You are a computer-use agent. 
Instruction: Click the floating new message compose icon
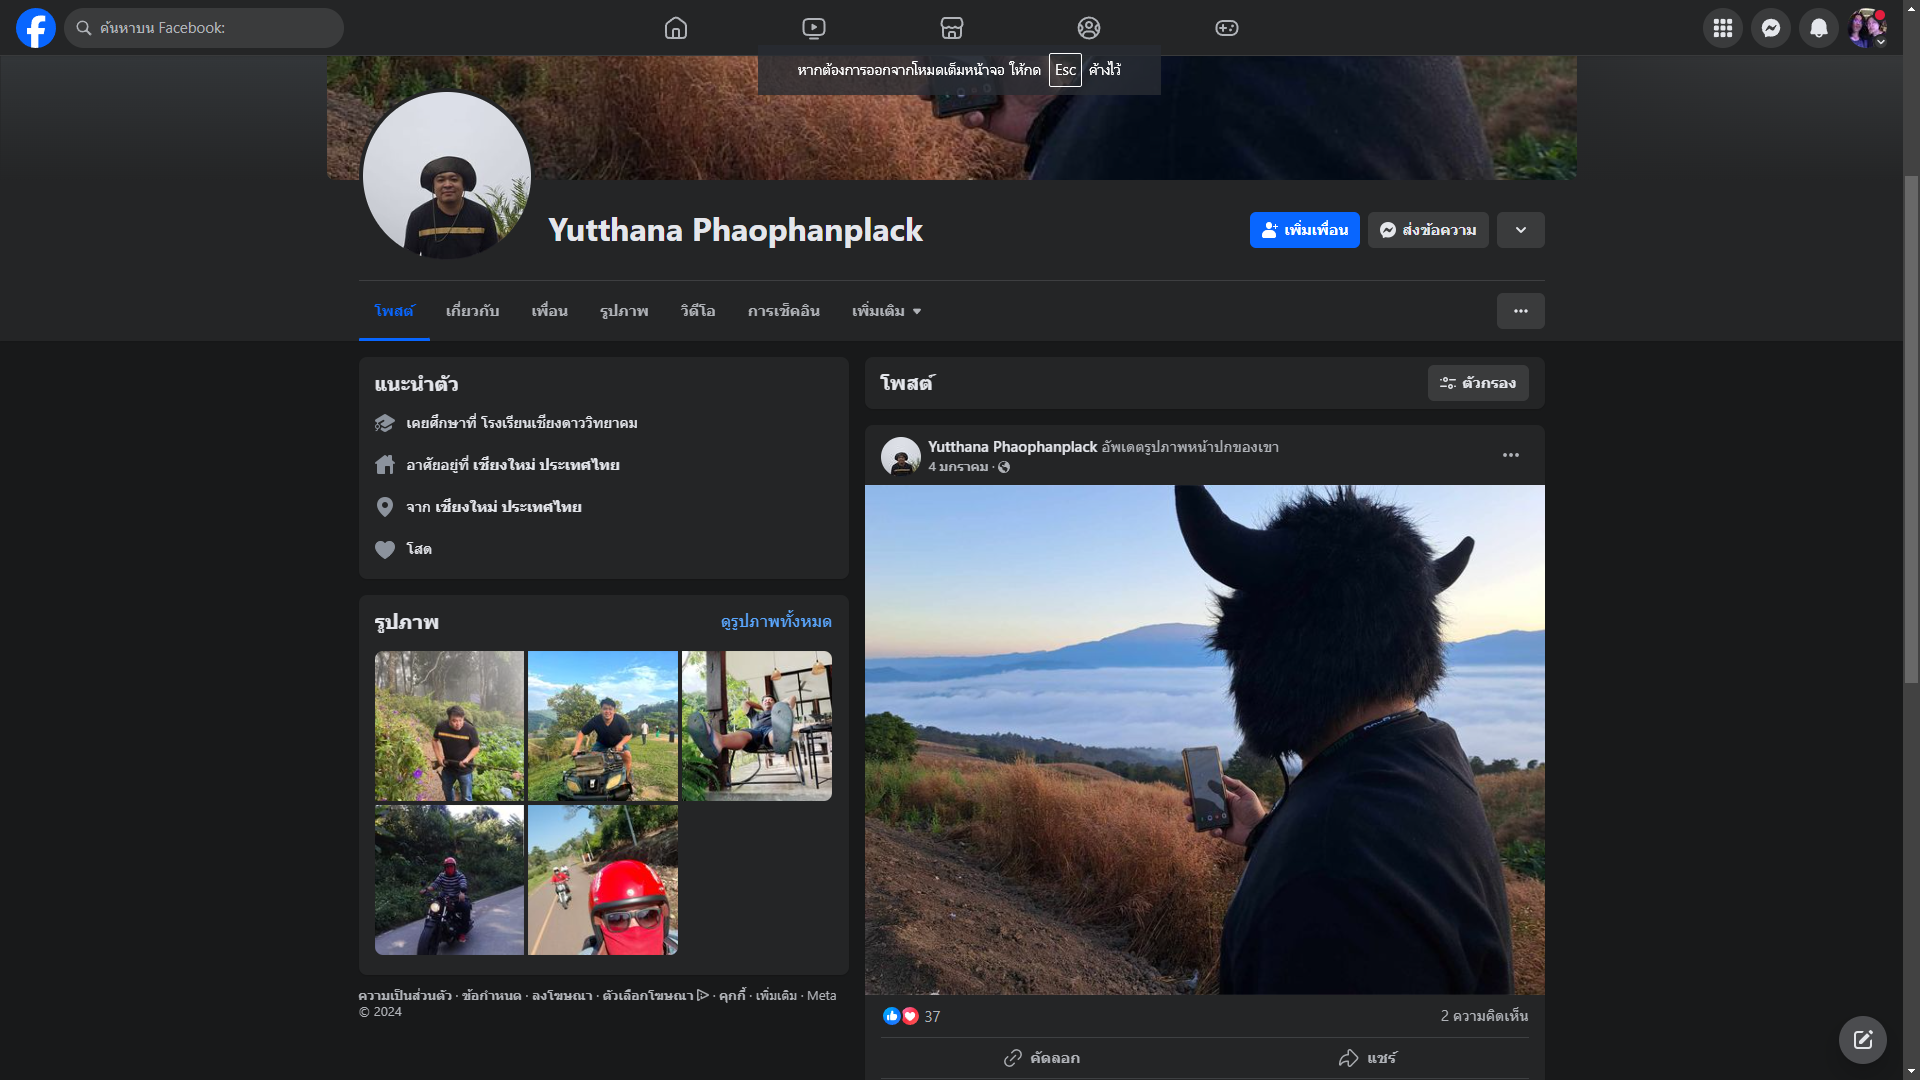point(1863,1040)
